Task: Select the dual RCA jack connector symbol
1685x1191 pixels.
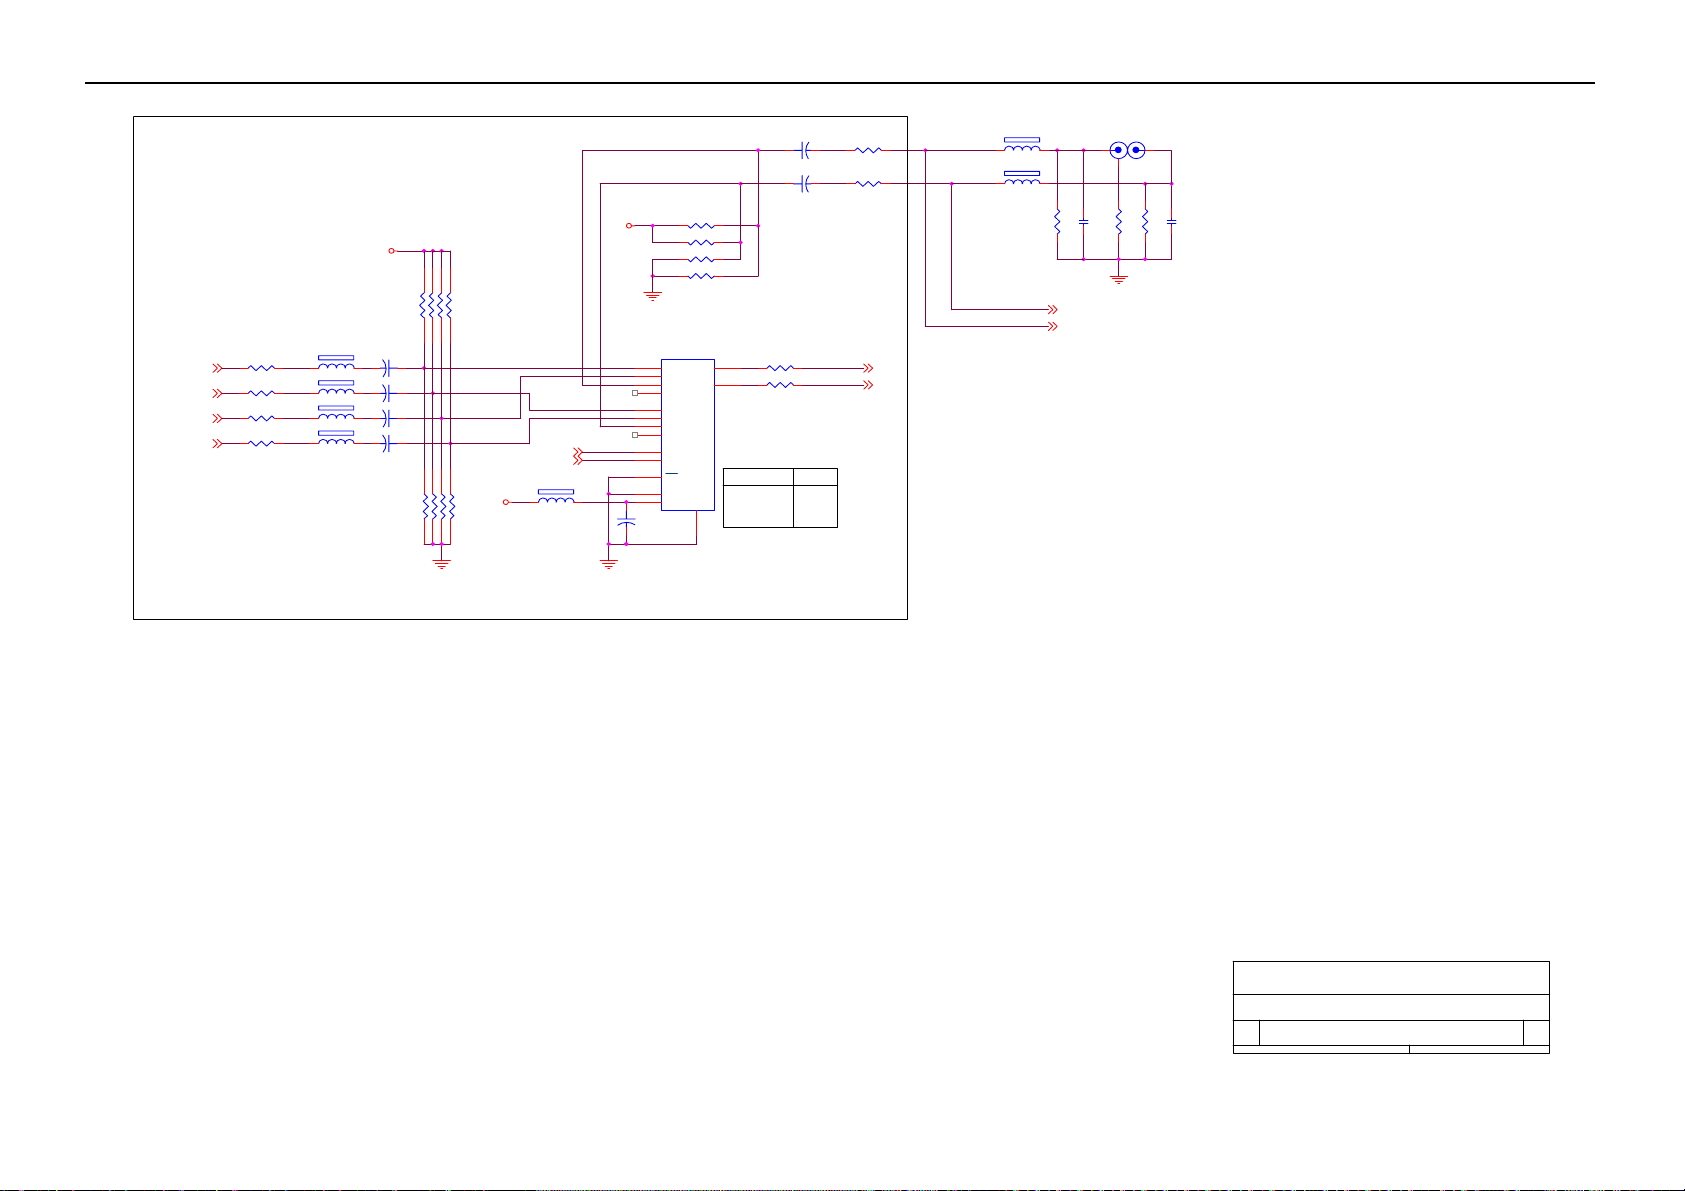Action: (1127, 150)
